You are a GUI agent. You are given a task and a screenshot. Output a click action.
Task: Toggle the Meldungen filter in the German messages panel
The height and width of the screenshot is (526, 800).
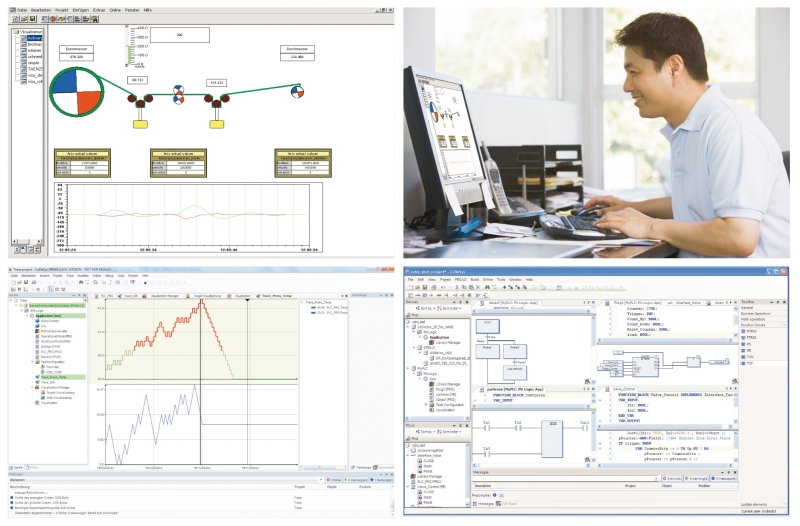click(x=381, y=480)
